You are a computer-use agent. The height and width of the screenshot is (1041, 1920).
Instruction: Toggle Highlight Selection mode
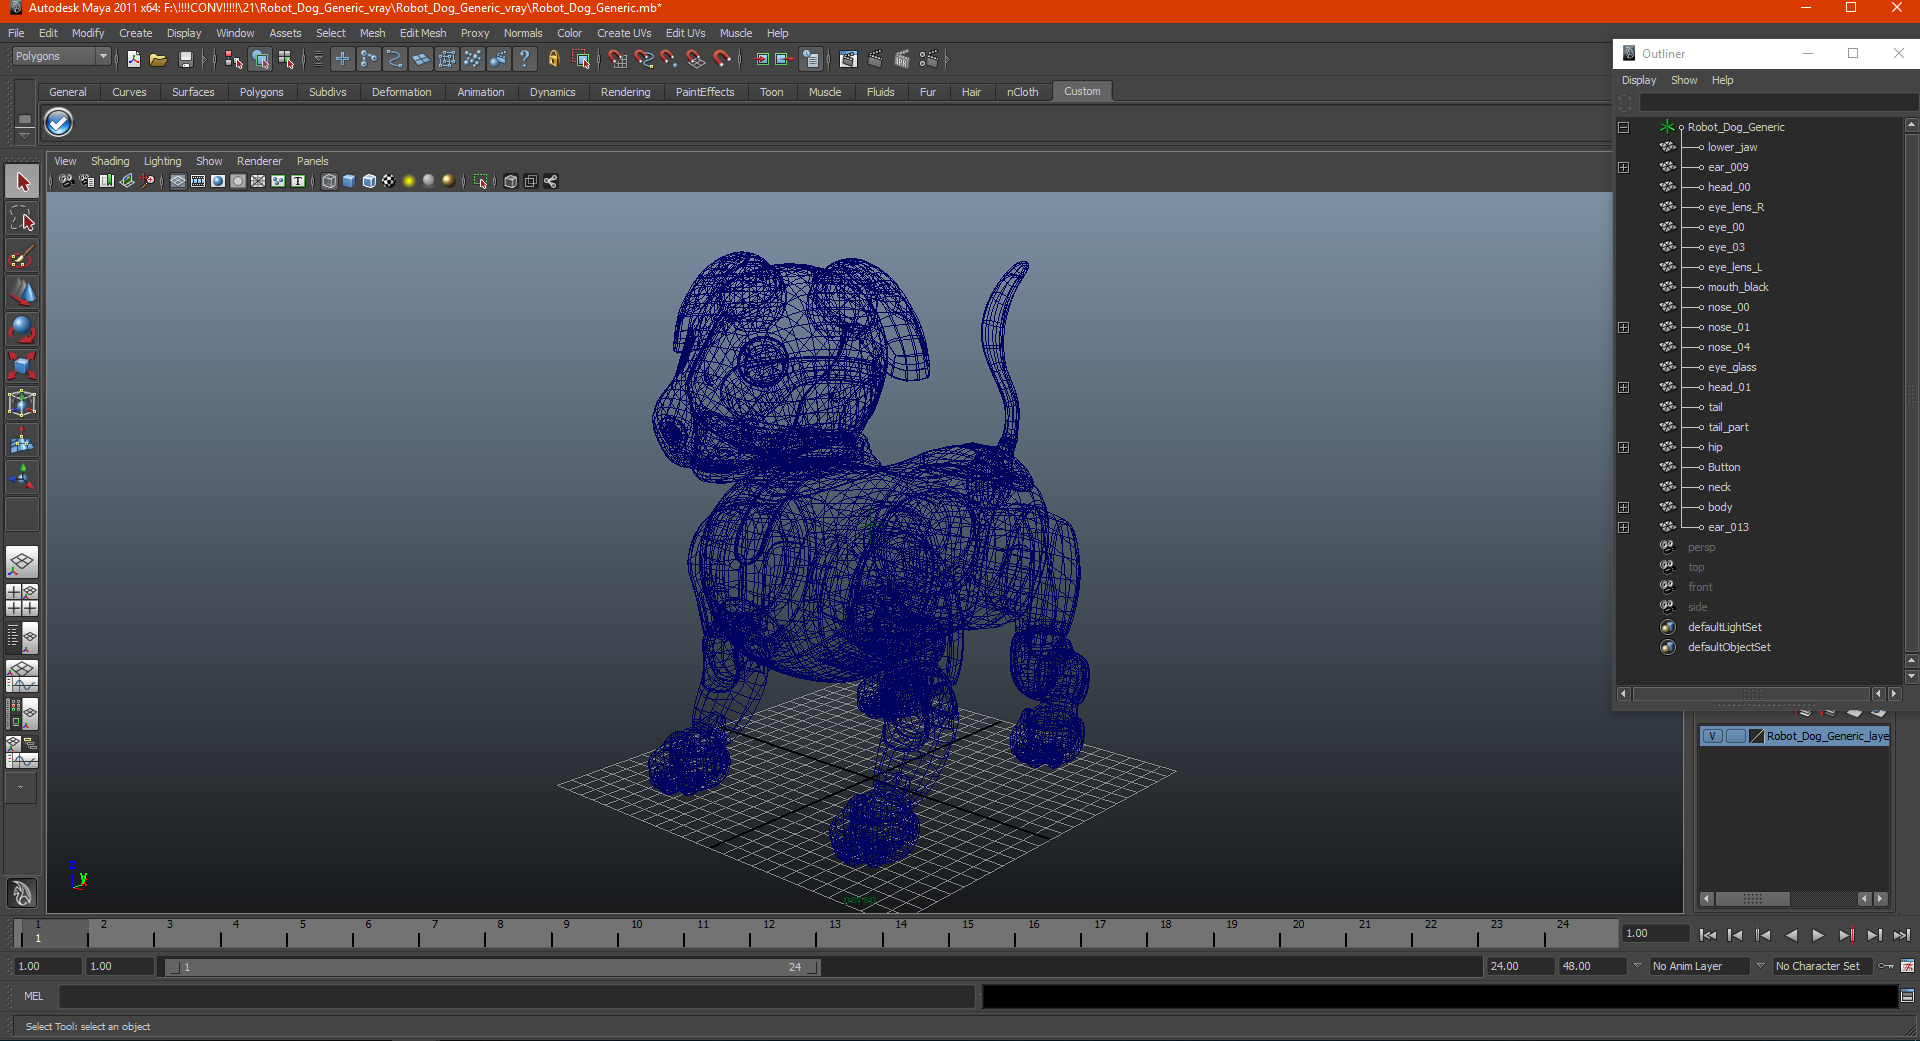(581, 60)
